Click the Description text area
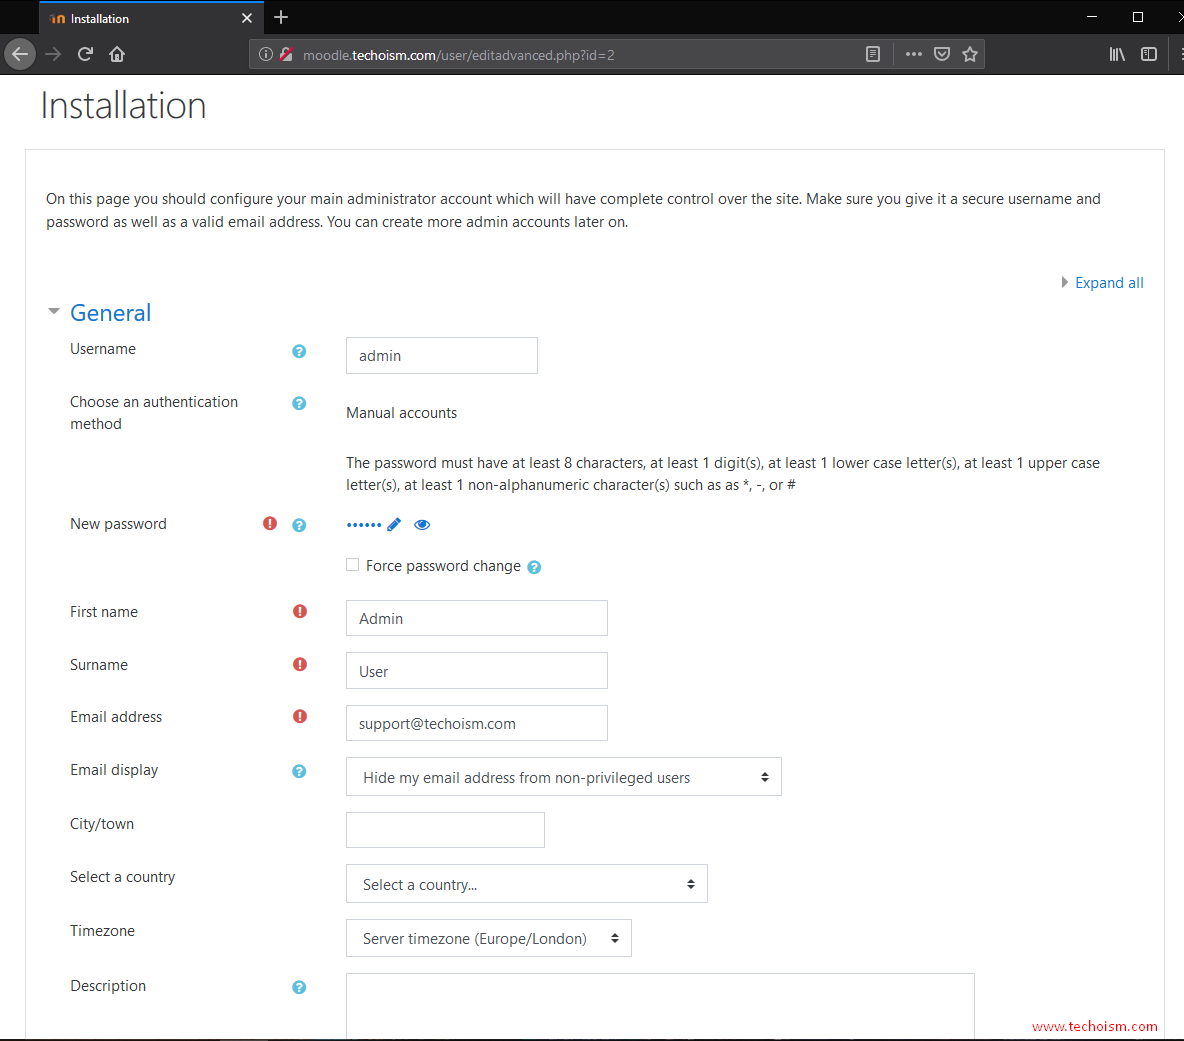Viewport: 1184px width, 1041px height. coord(660,1006)
